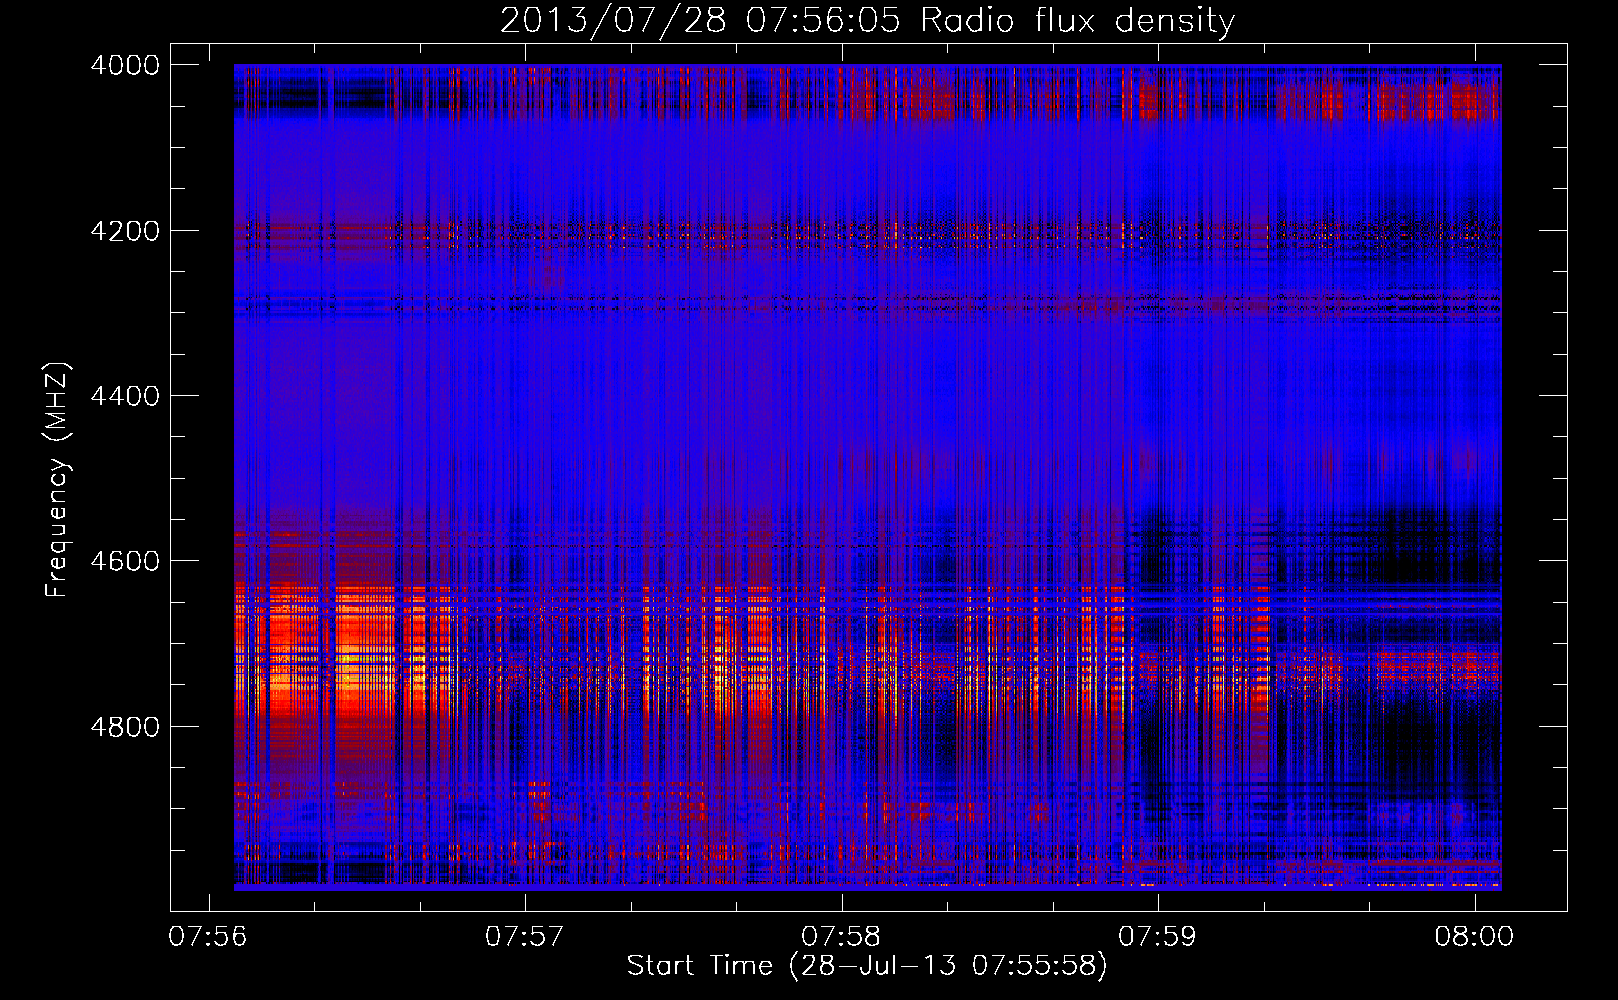Select the 4800 frequency tick label
This screenshot has width=1618, height=1000.
pyautogui.click(x=125, y=726)
